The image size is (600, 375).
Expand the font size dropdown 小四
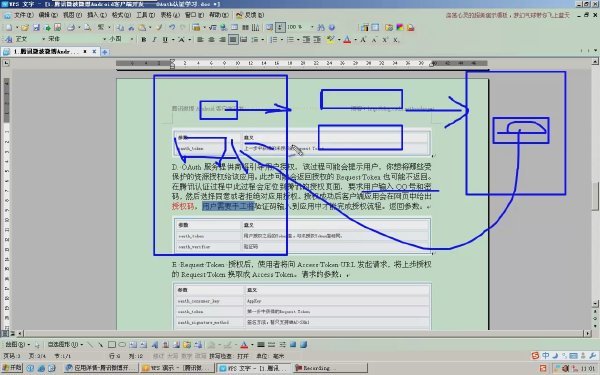132,39
